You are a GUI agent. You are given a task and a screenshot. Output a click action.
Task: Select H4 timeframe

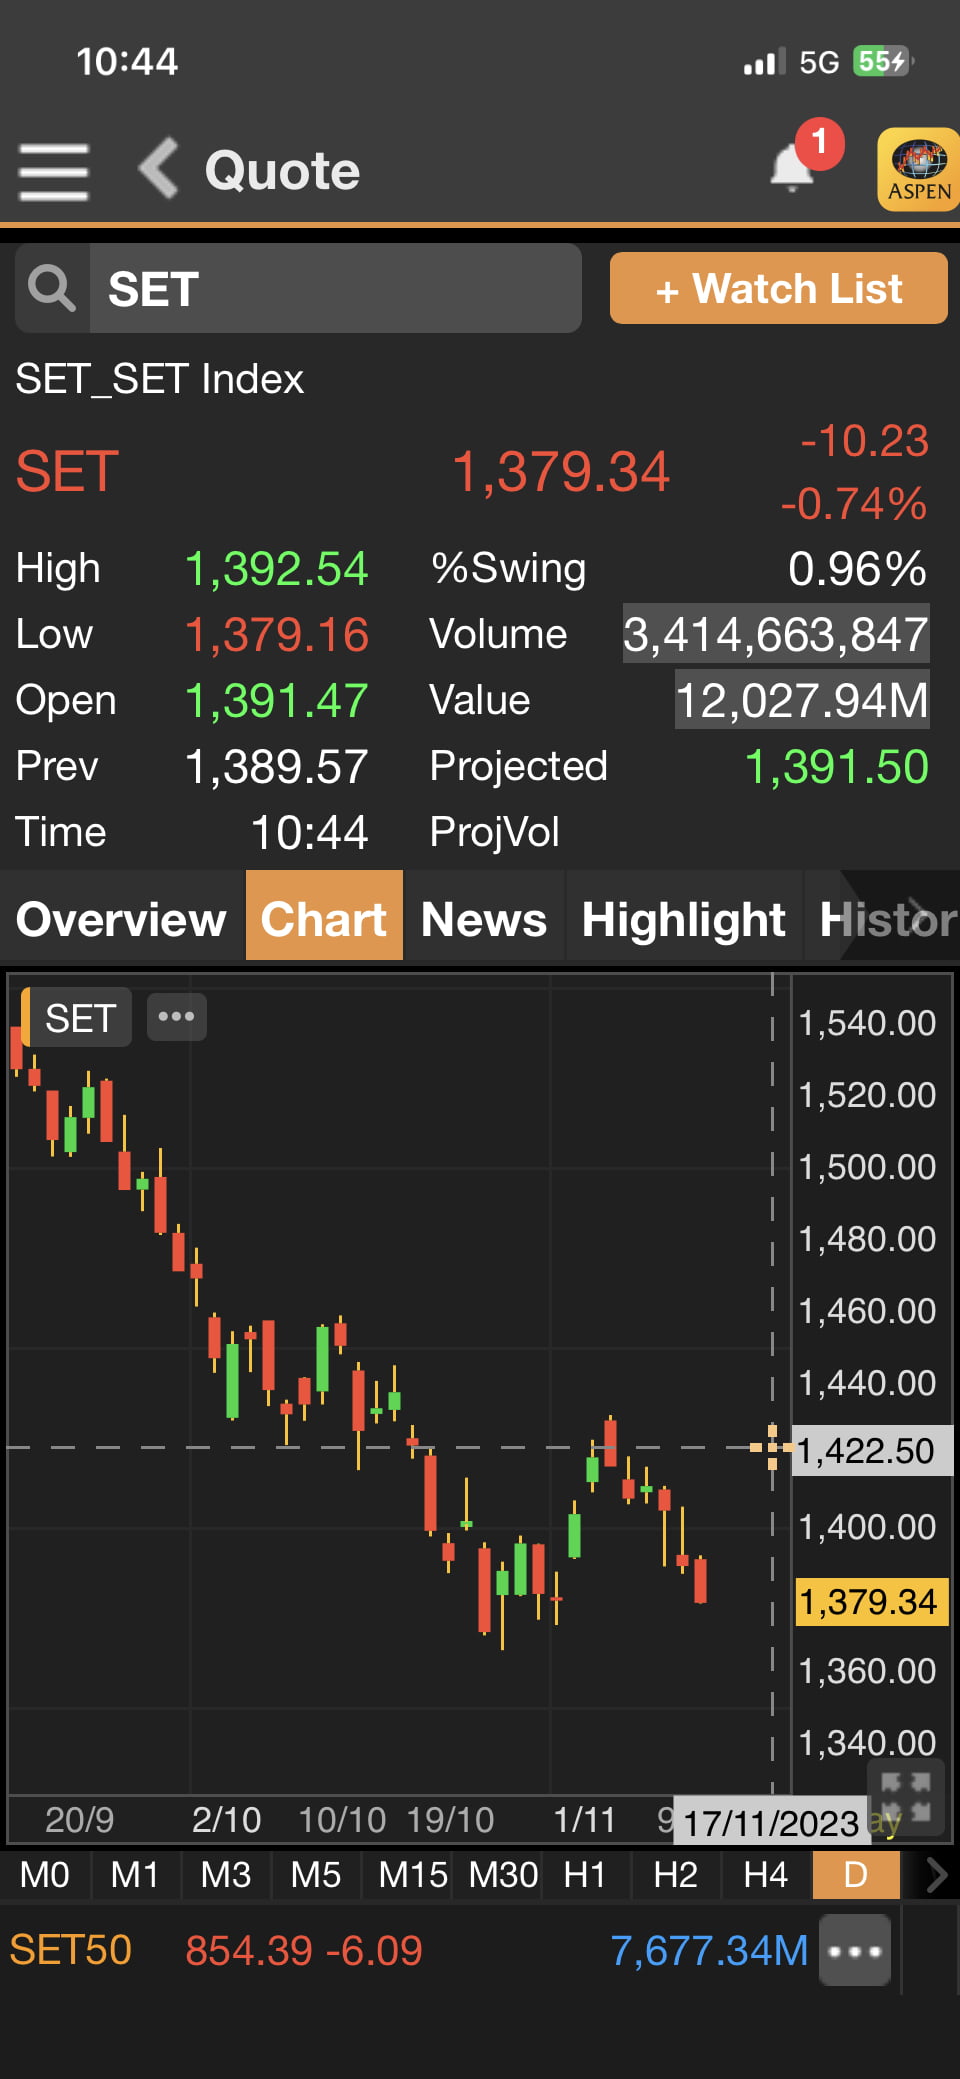(765, 1875)
